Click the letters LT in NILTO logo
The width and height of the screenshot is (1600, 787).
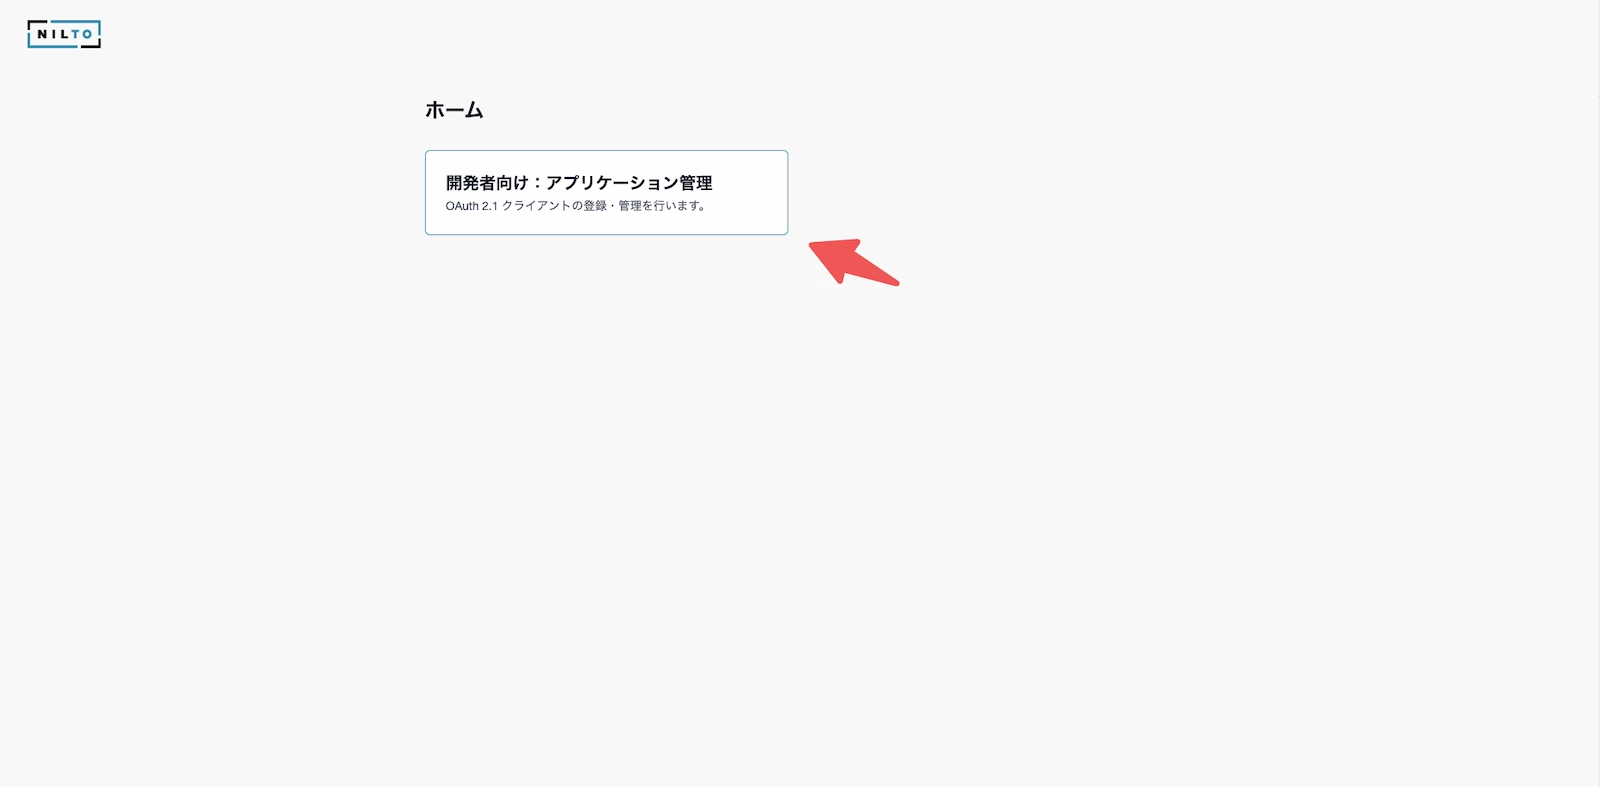tap(69, 34)
